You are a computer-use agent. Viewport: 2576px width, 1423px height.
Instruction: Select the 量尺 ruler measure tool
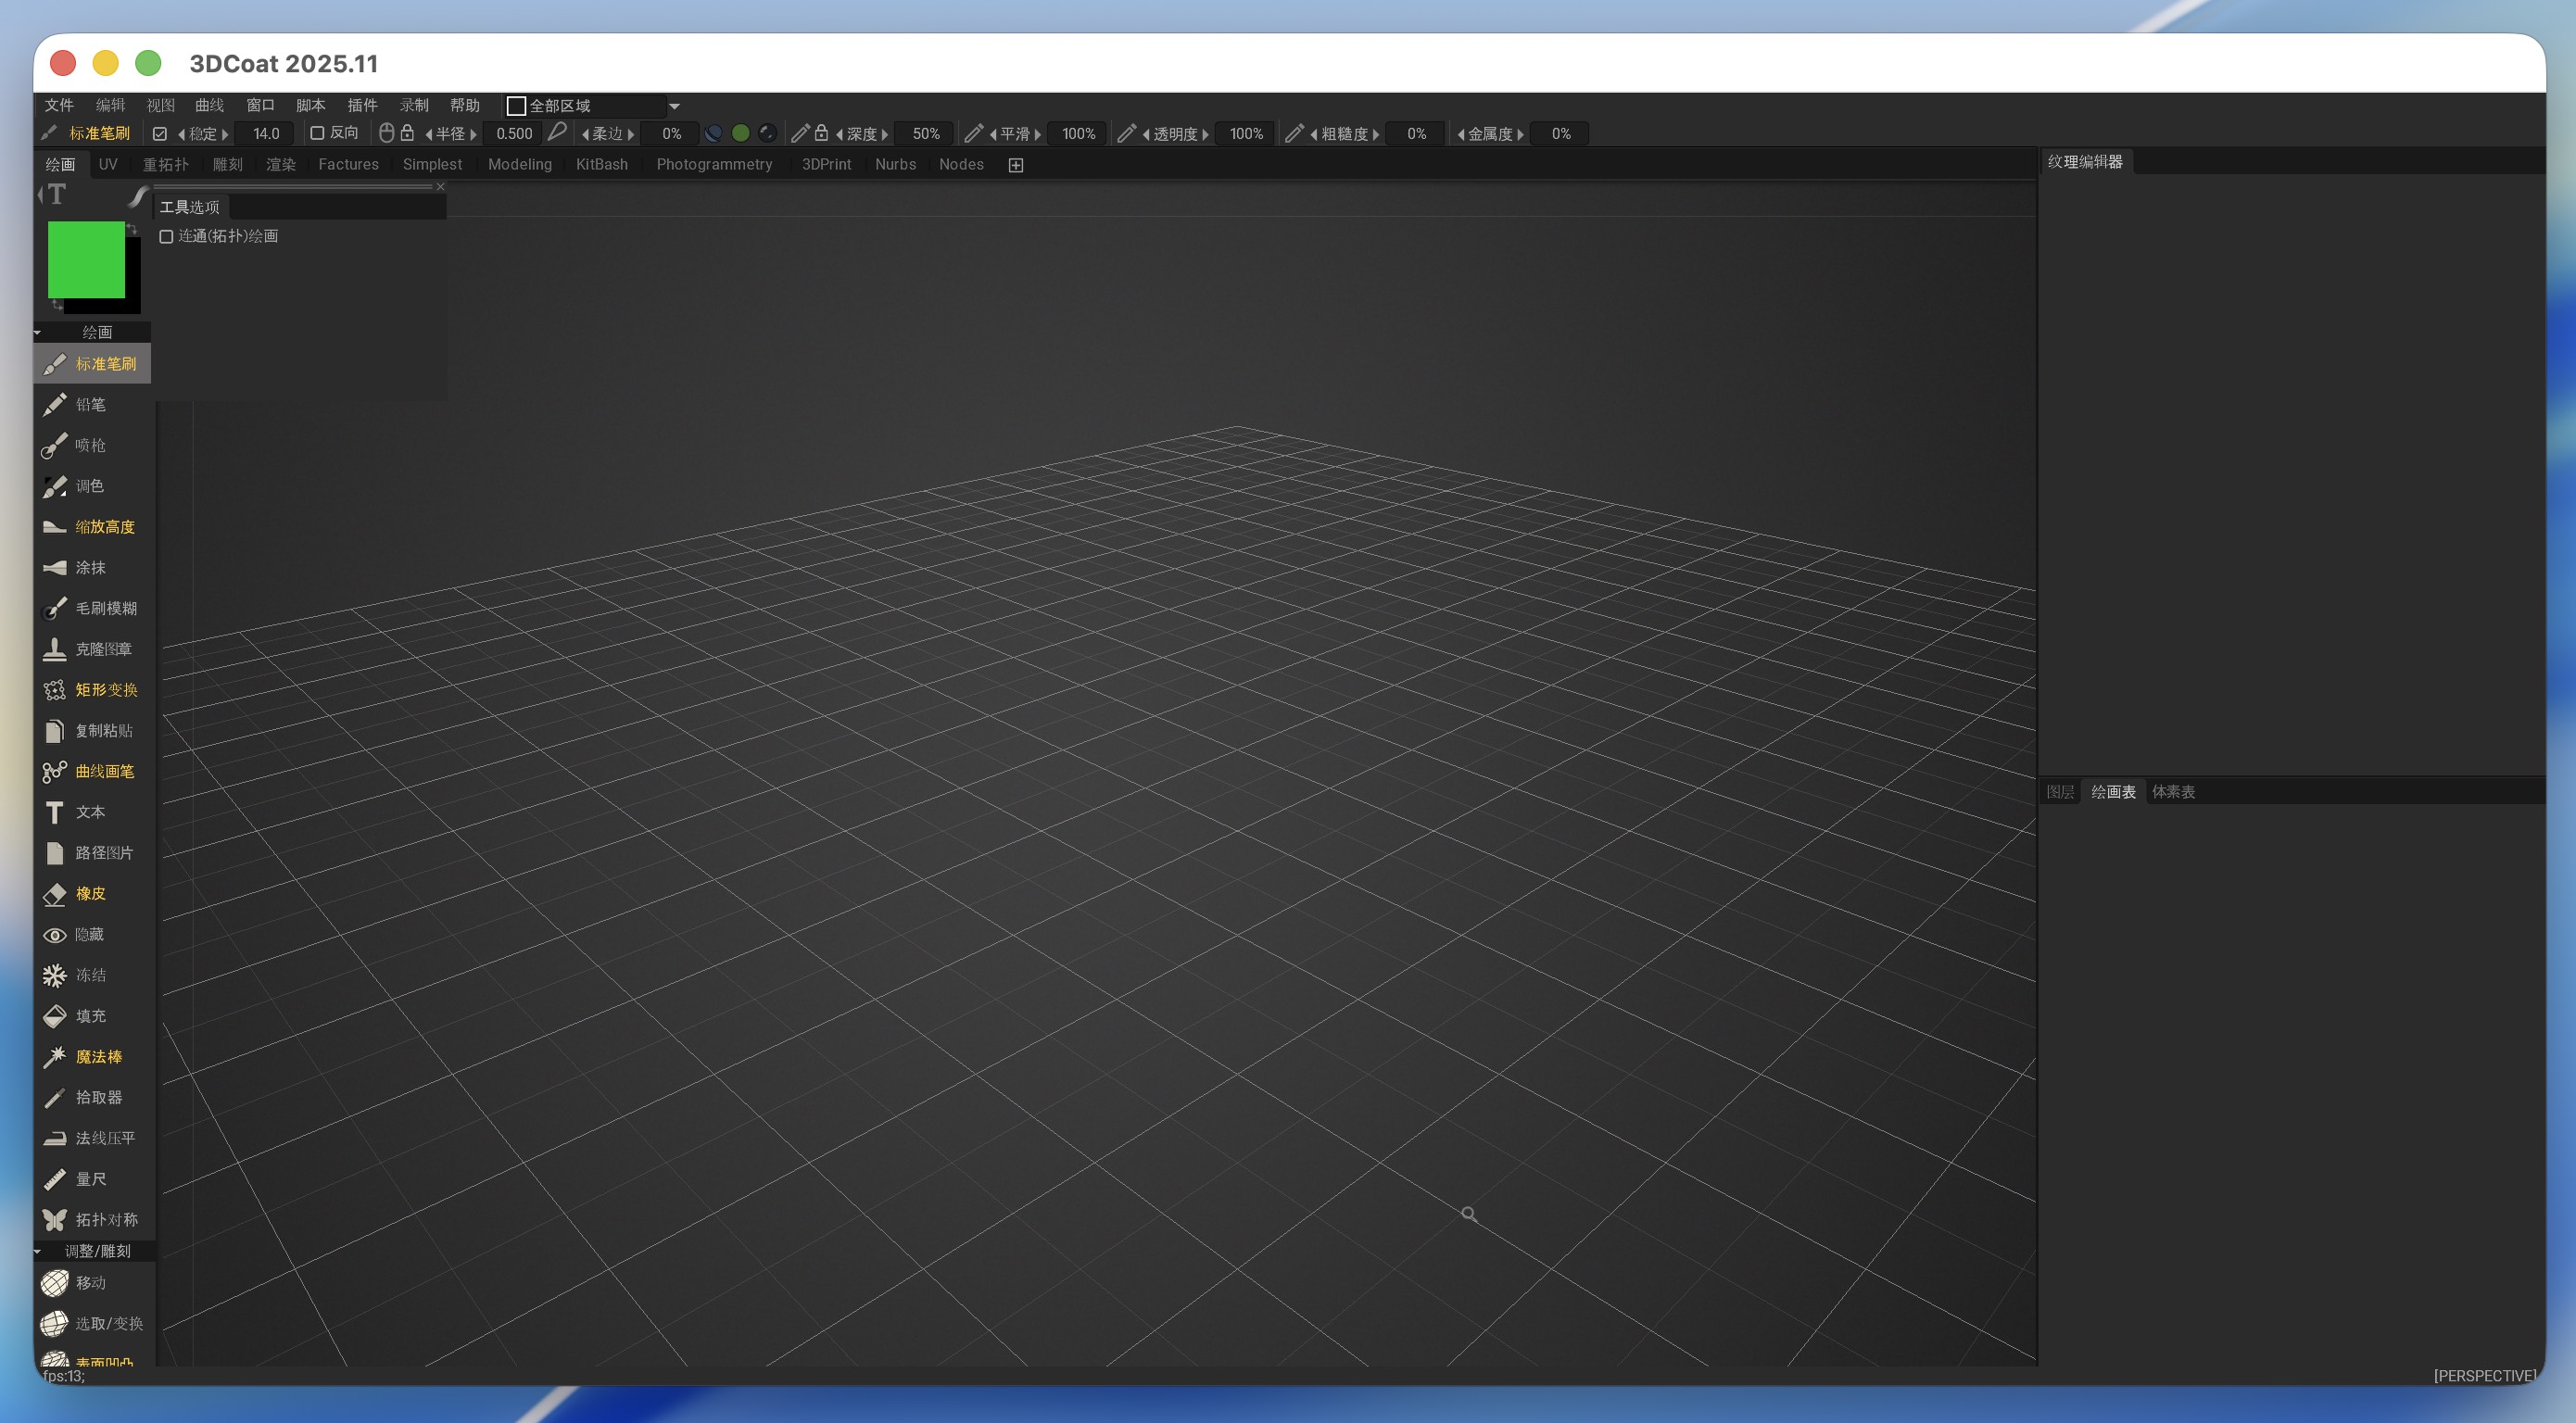point(89,1179)
